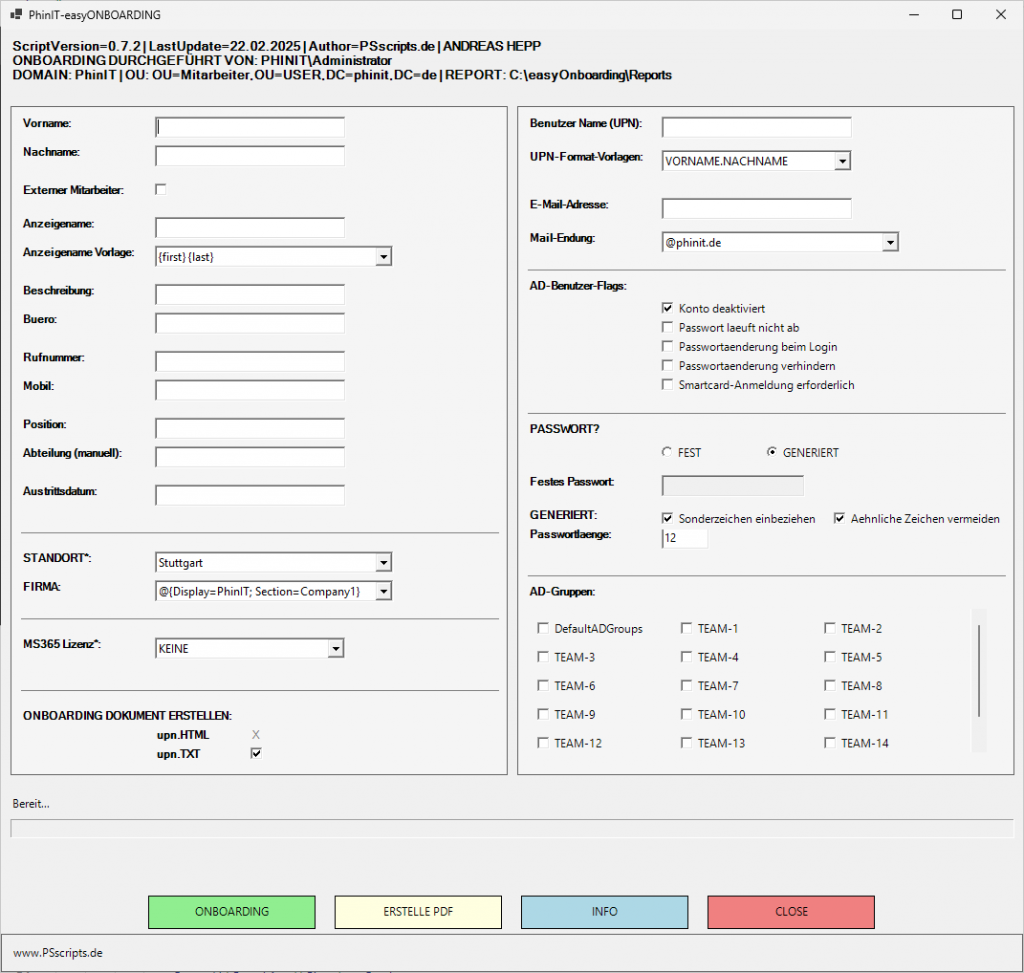Enable the Externer Mitarbeiter checkbox
The image size is (1024, 973).
[161, 189]
